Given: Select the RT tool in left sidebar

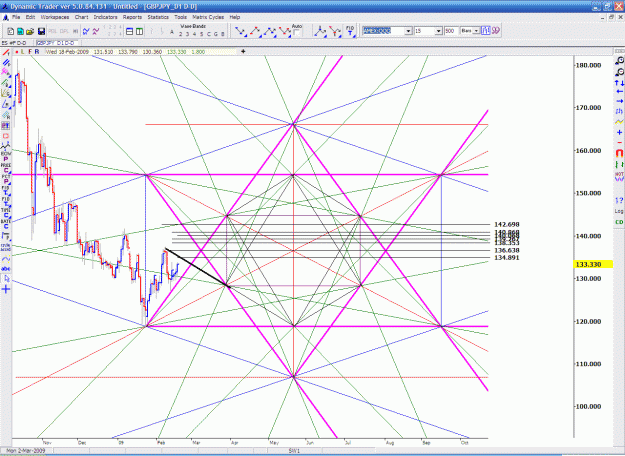Looking at the screenshot, I should (6, 126).
